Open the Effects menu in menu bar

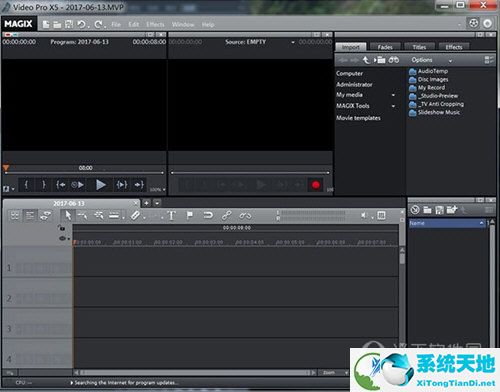pos(155,24)
